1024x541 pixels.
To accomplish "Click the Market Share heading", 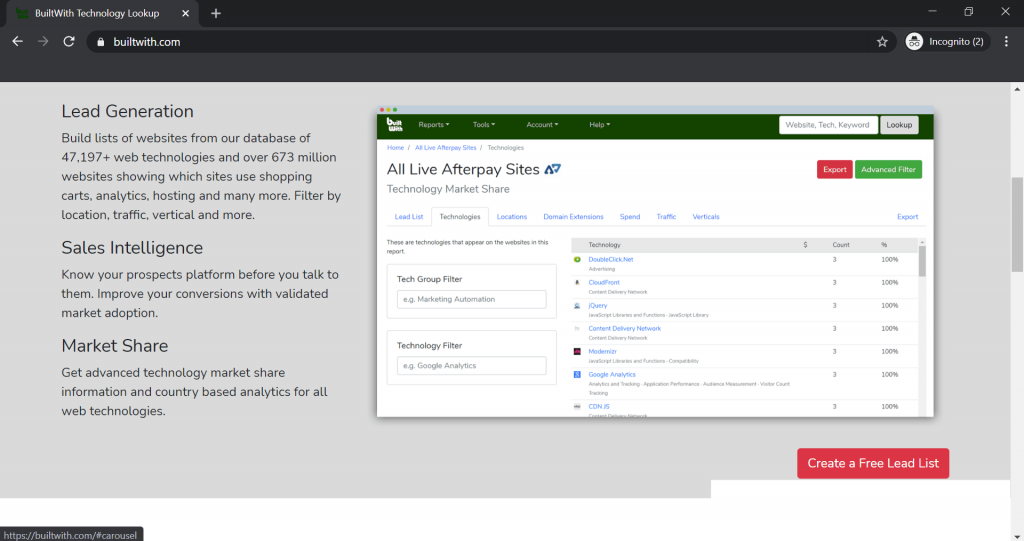I will [114, 346].
